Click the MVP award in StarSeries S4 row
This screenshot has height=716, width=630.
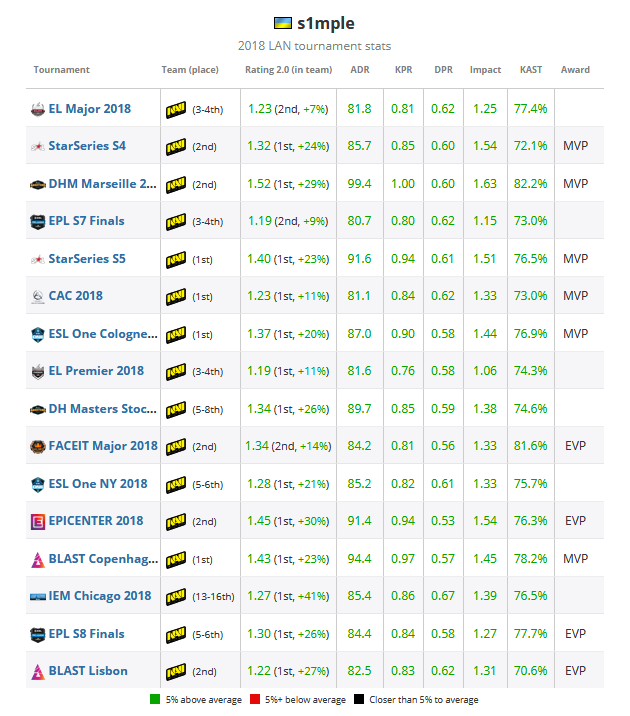click(x=575, y=146)
